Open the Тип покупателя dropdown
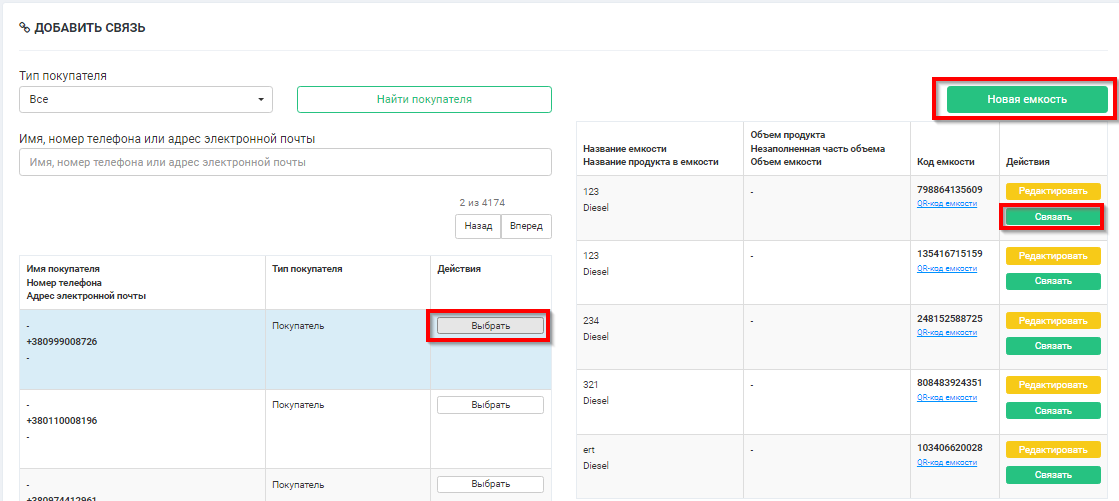The height and width of the screenshot is (501, 1119). (146, 99)
